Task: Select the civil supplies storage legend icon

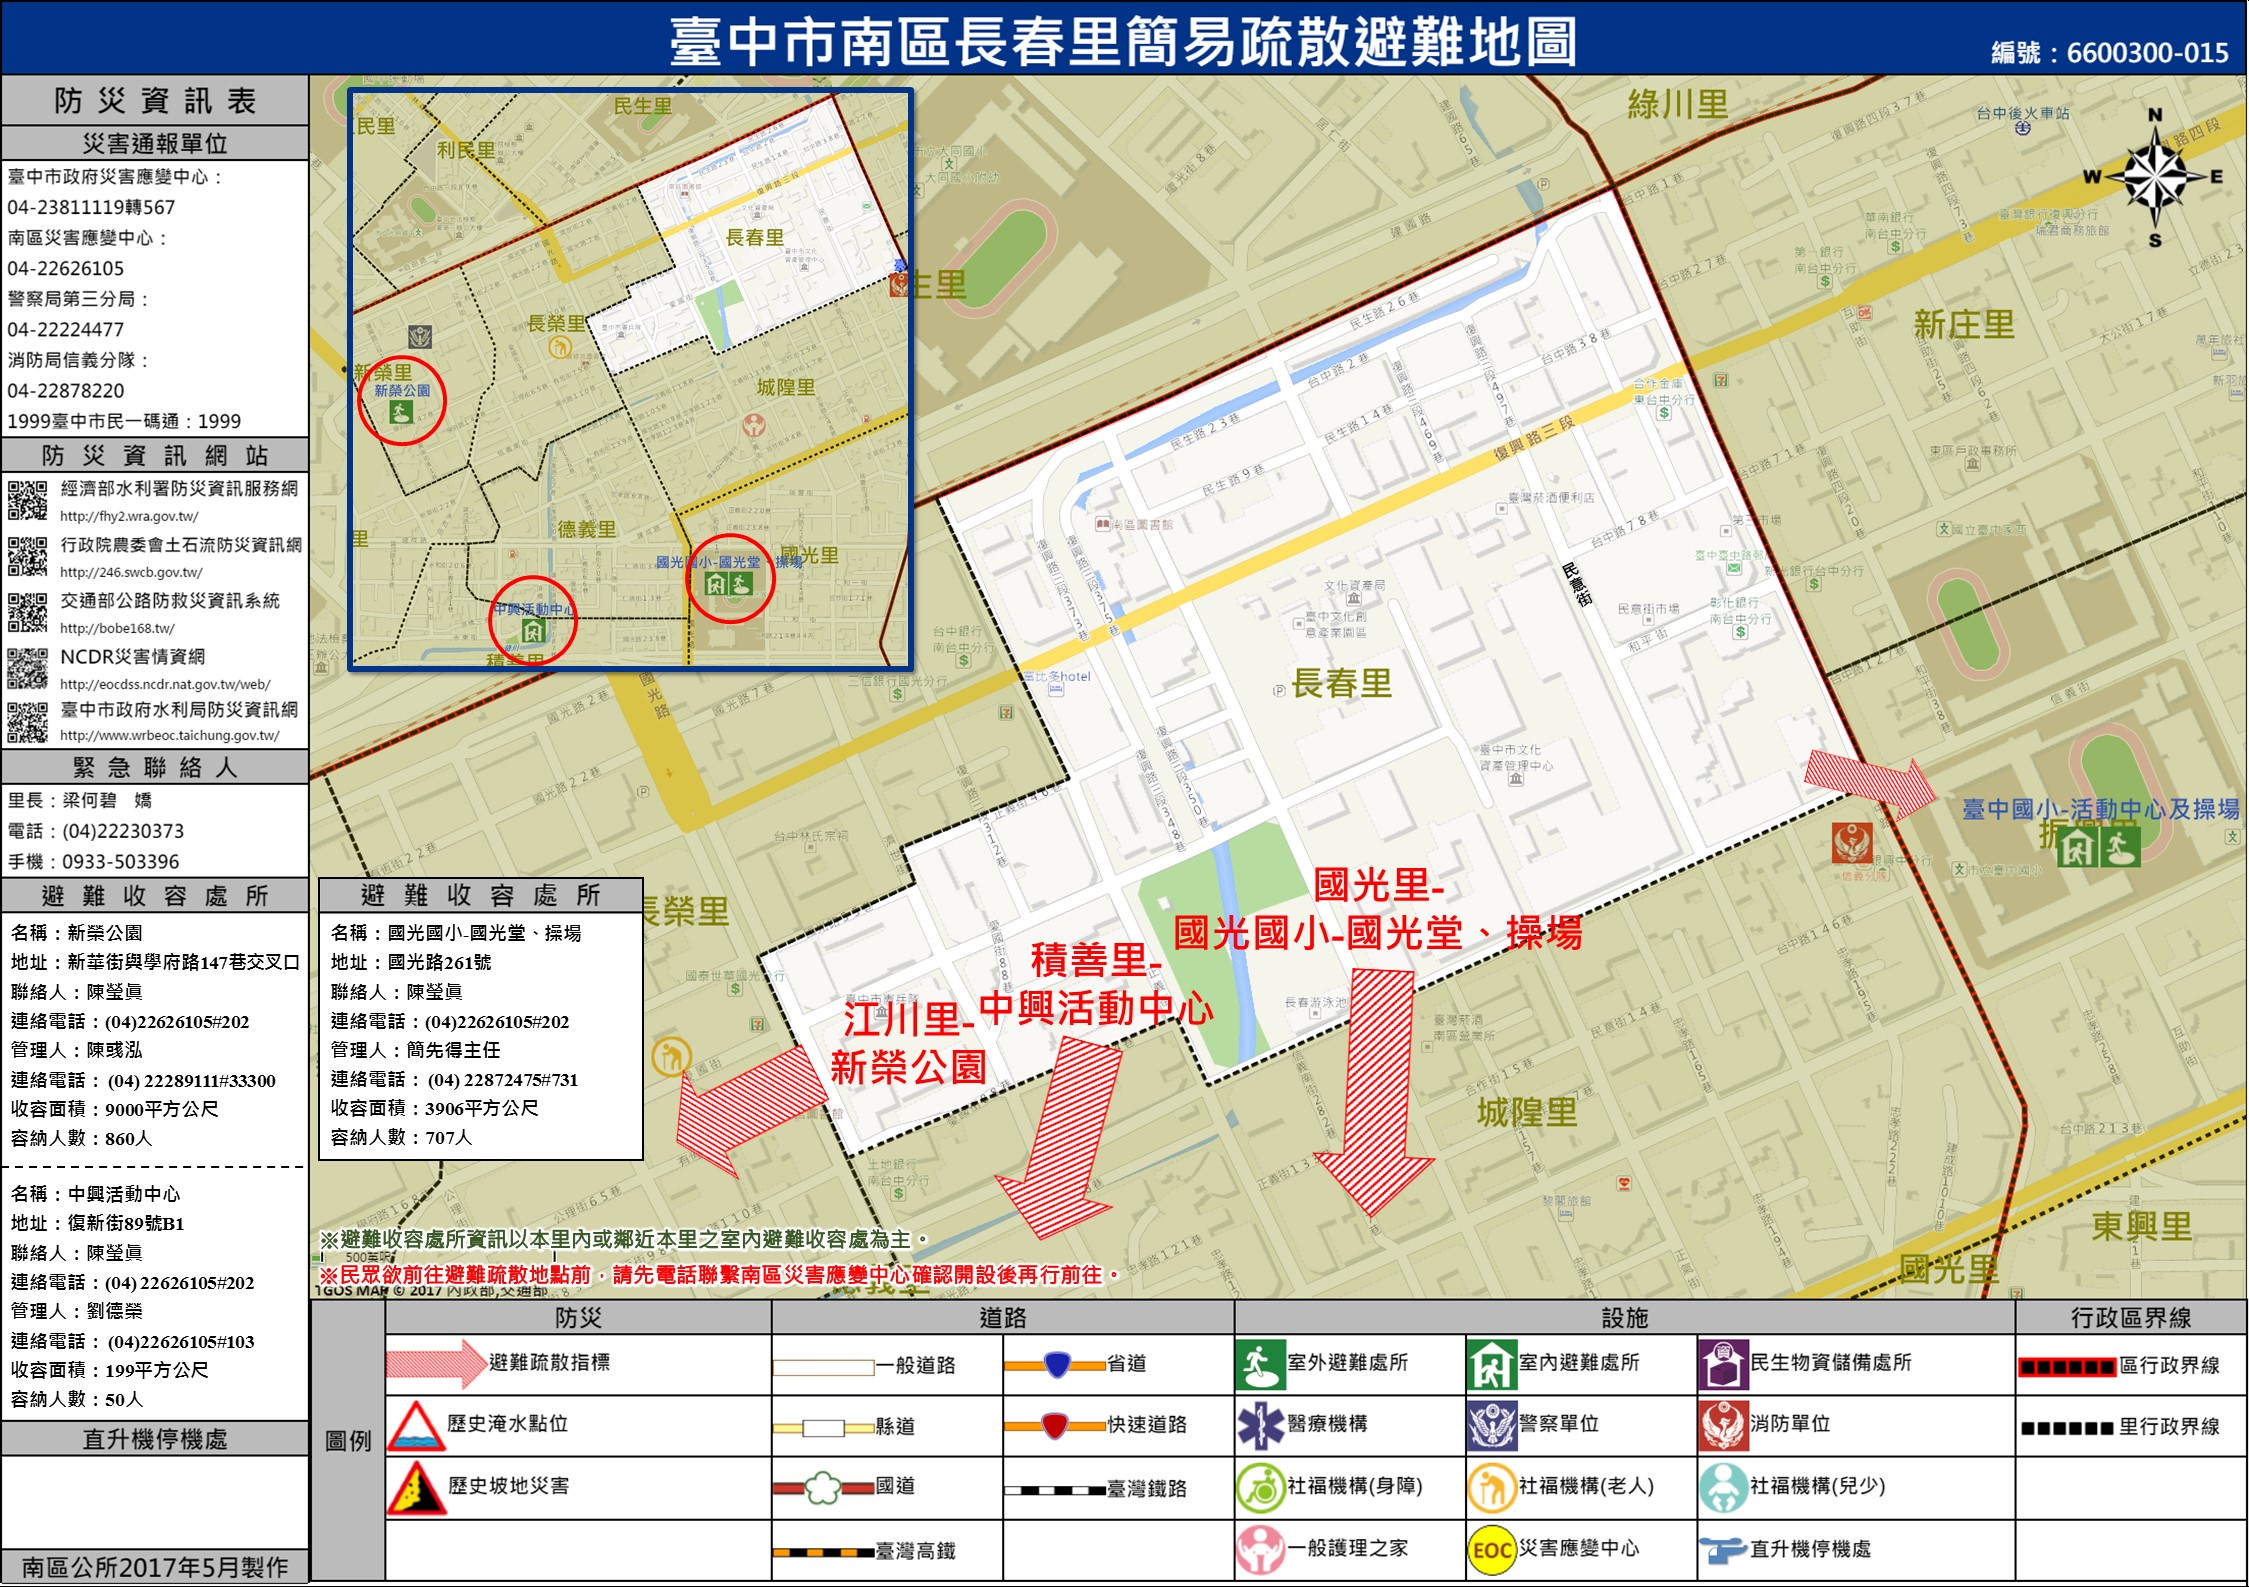Action: pos(1723,1365)
